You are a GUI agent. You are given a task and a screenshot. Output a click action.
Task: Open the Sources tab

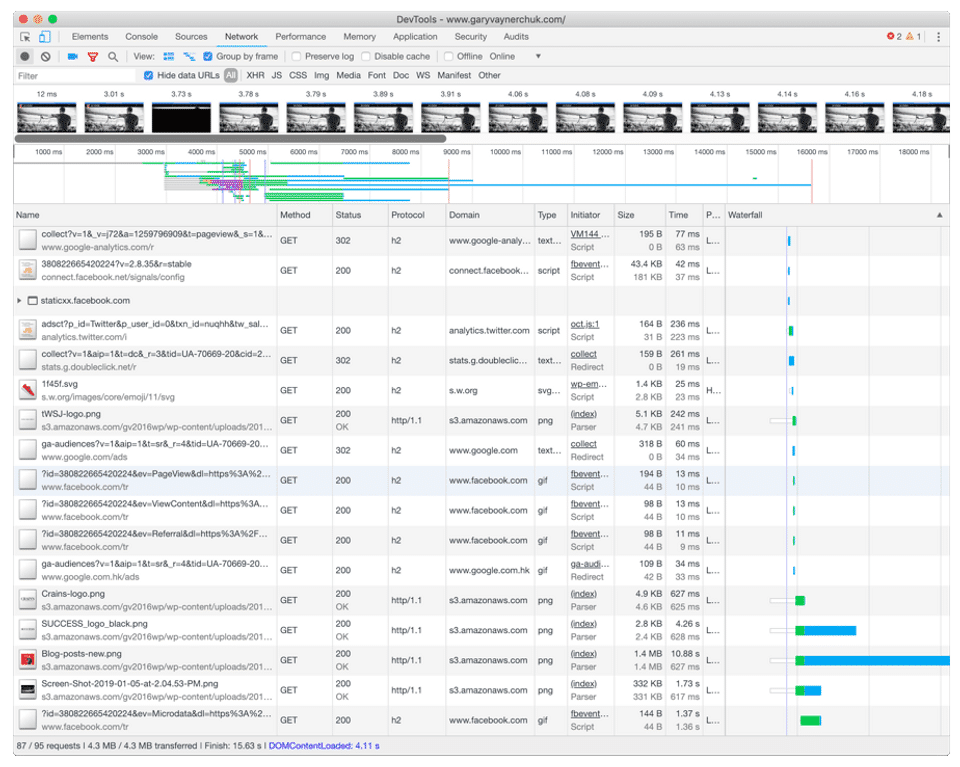pos(191,37)
